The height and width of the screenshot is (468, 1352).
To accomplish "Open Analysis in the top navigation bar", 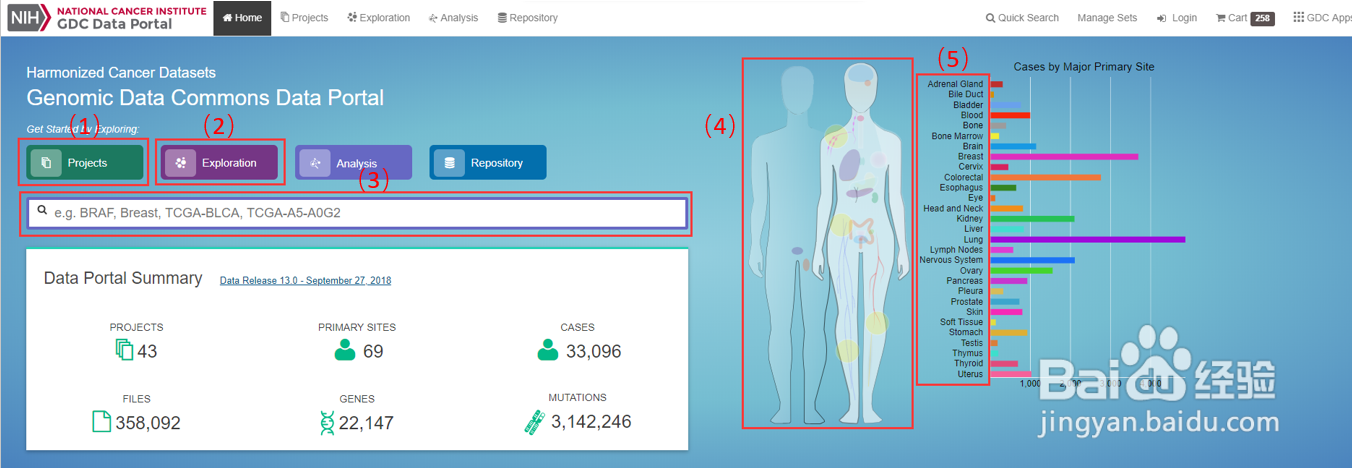I will tap(453, 18).
